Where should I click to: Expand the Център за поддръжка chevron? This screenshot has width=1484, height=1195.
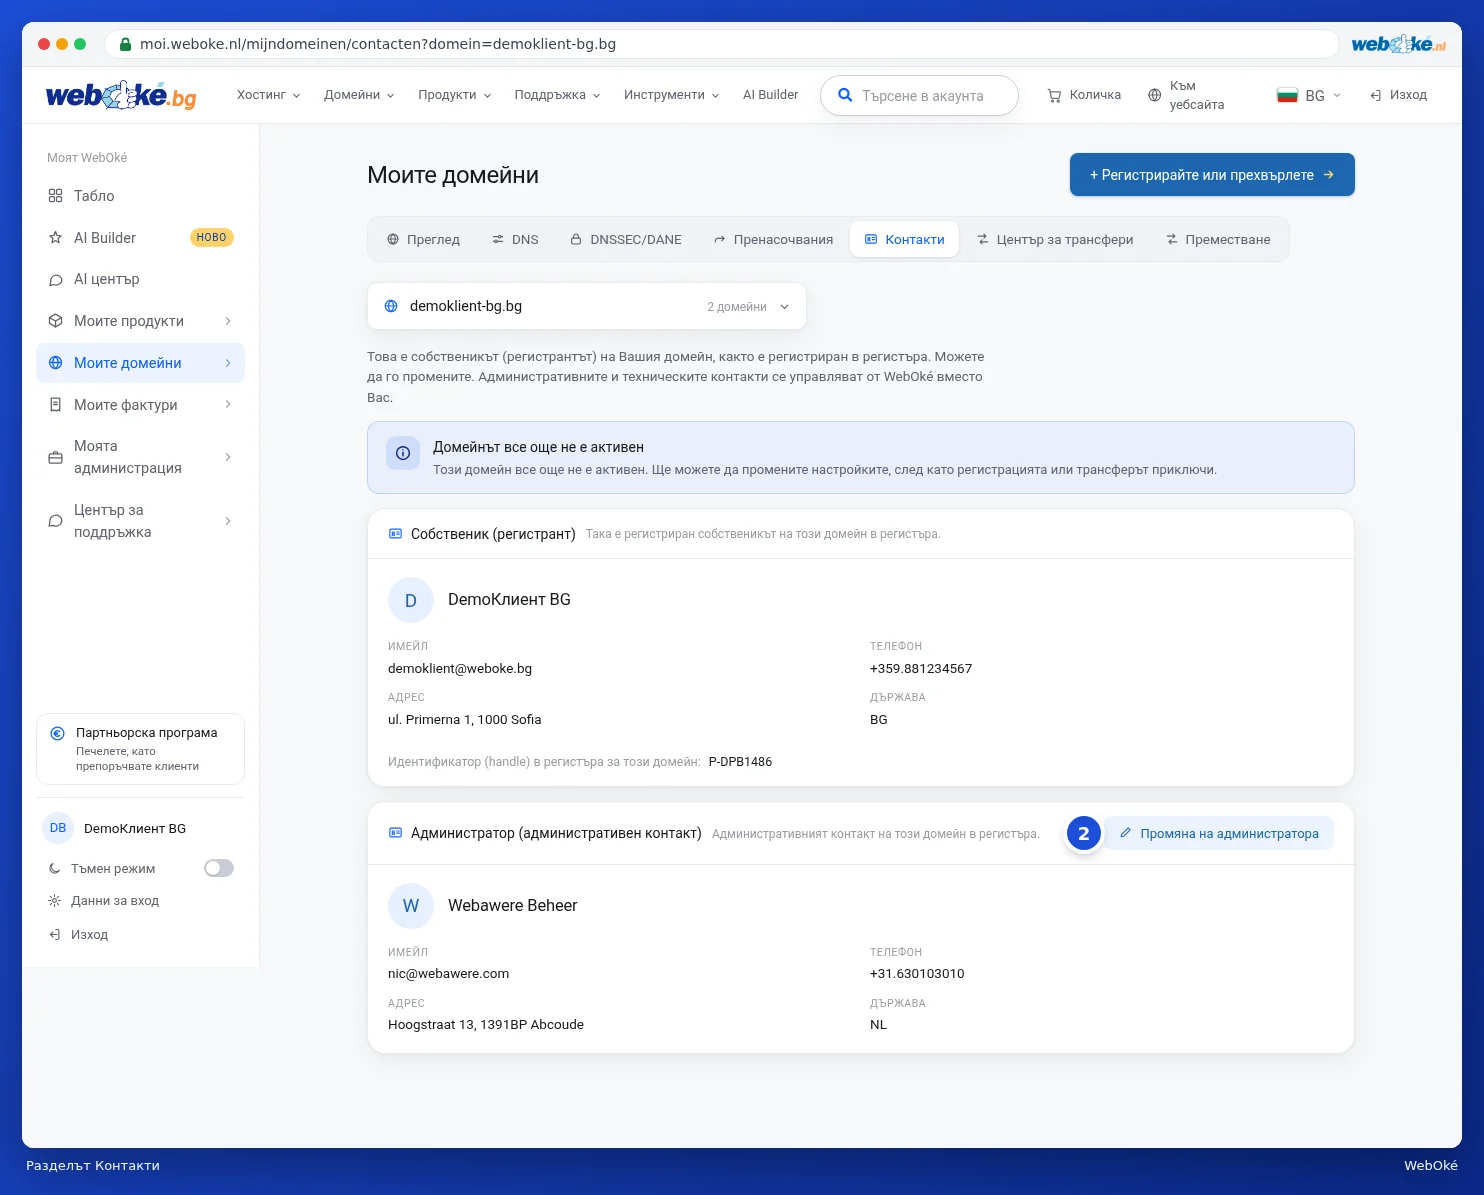click(228, 521)
